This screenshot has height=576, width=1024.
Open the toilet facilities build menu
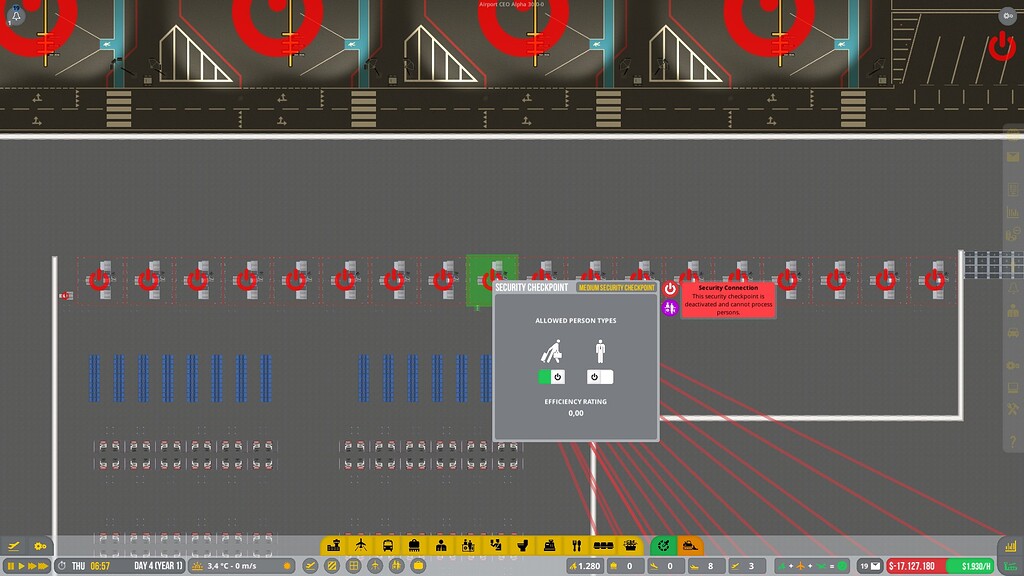point(522,545)
